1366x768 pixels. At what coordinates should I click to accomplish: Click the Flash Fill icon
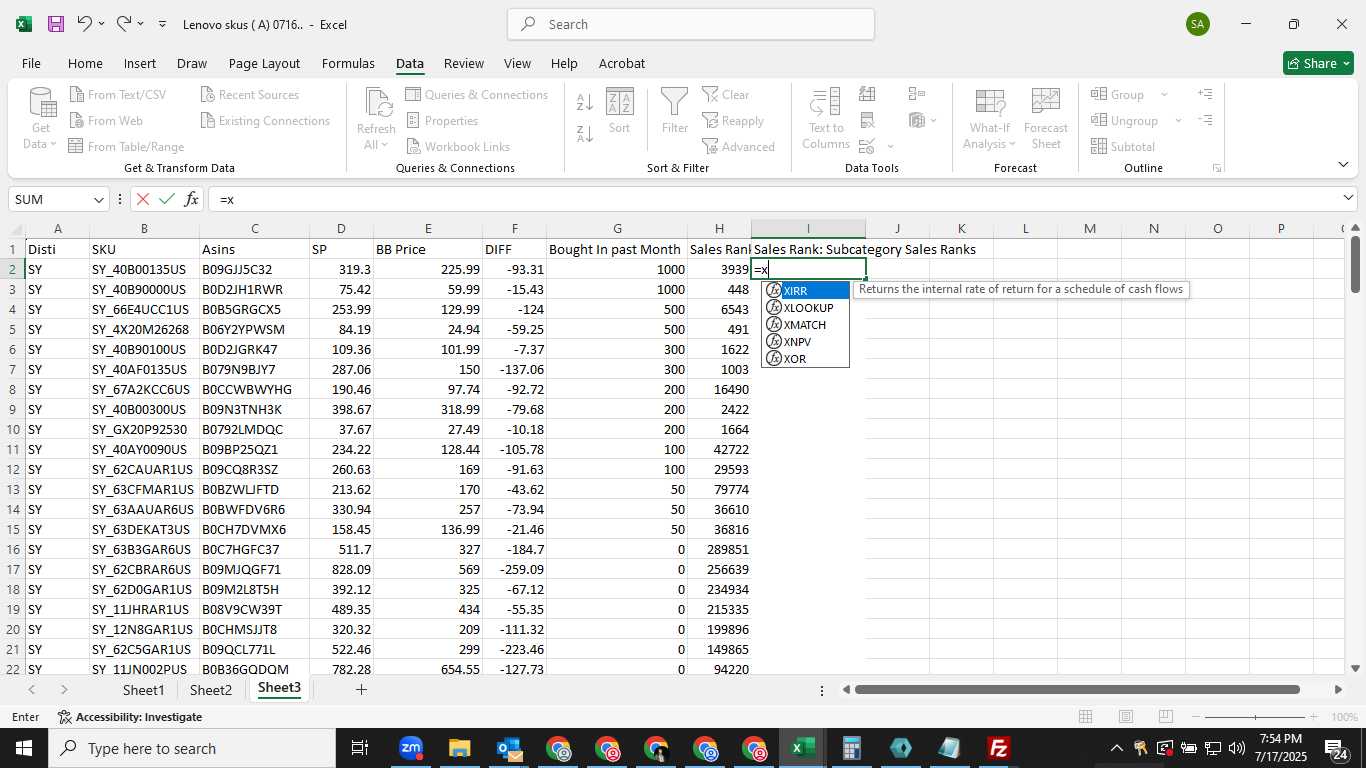867,94
